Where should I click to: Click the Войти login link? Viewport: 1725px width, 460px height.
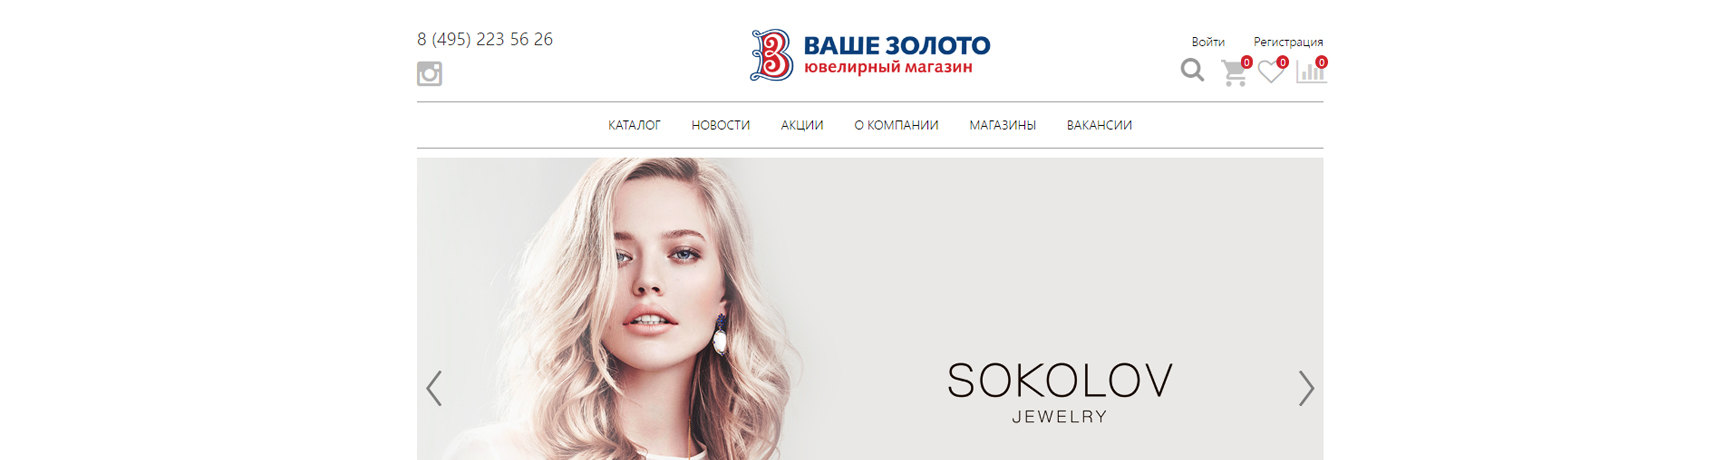[x=1208, y=42]
